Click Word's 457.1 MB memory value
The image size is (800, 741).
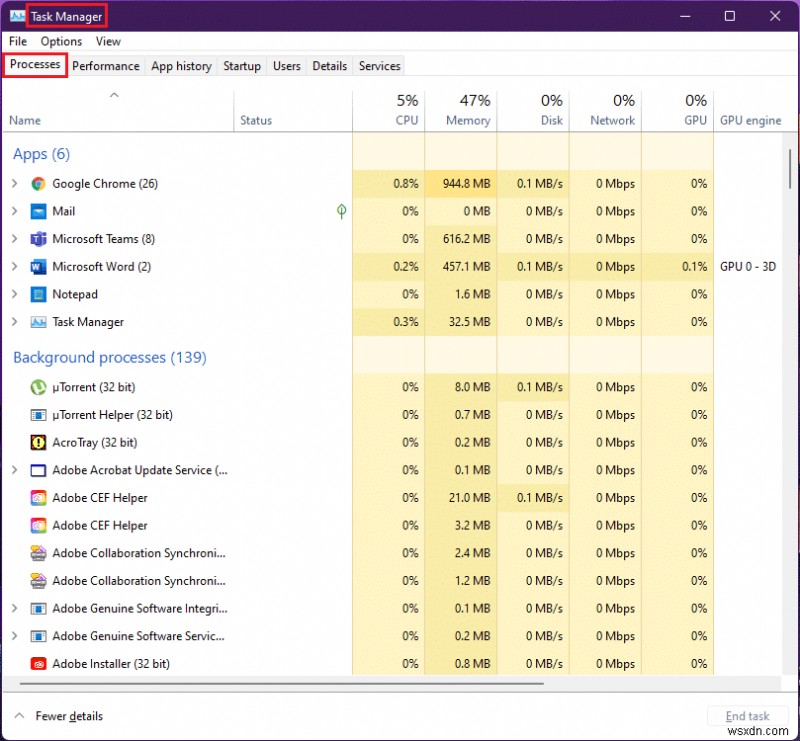point(466,266)
